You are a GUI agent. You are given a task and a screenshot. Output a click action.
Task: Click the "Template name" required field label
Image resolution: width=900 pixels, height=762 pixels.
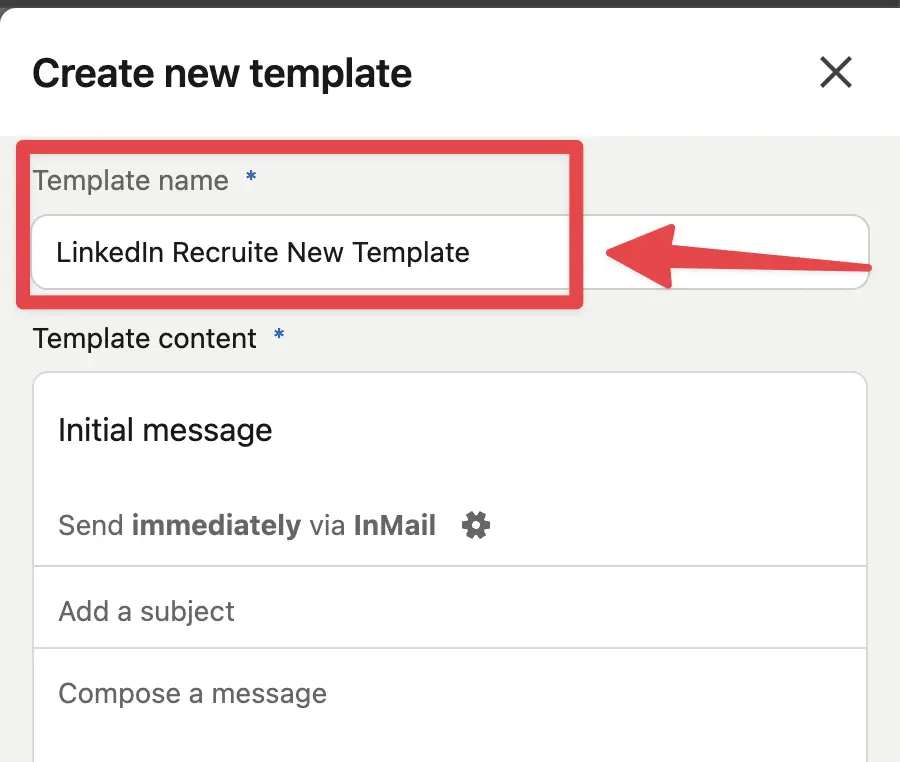[x=130, y=181]
